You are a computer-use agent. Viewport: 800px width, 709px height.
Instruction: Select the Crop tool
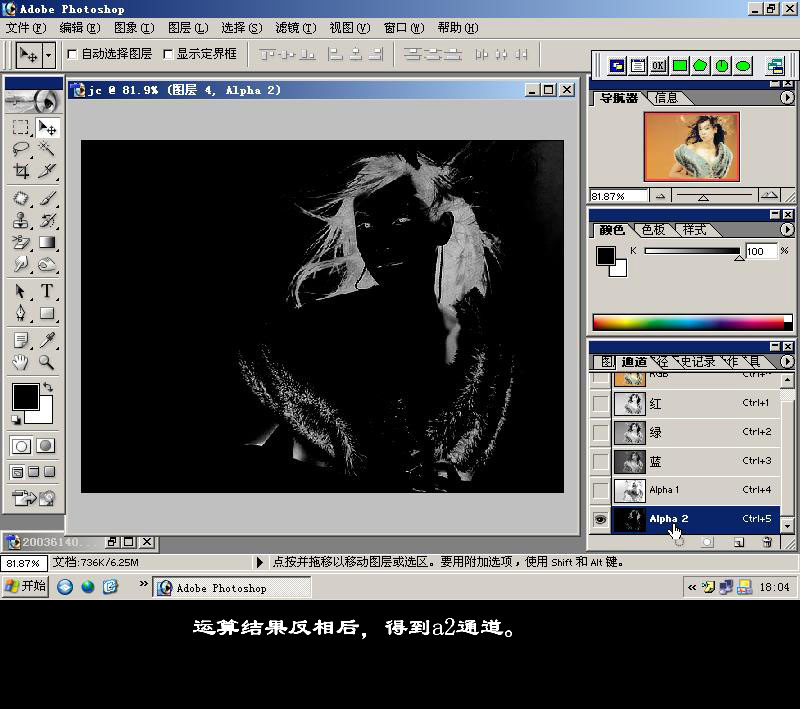[x=21, y=170]
